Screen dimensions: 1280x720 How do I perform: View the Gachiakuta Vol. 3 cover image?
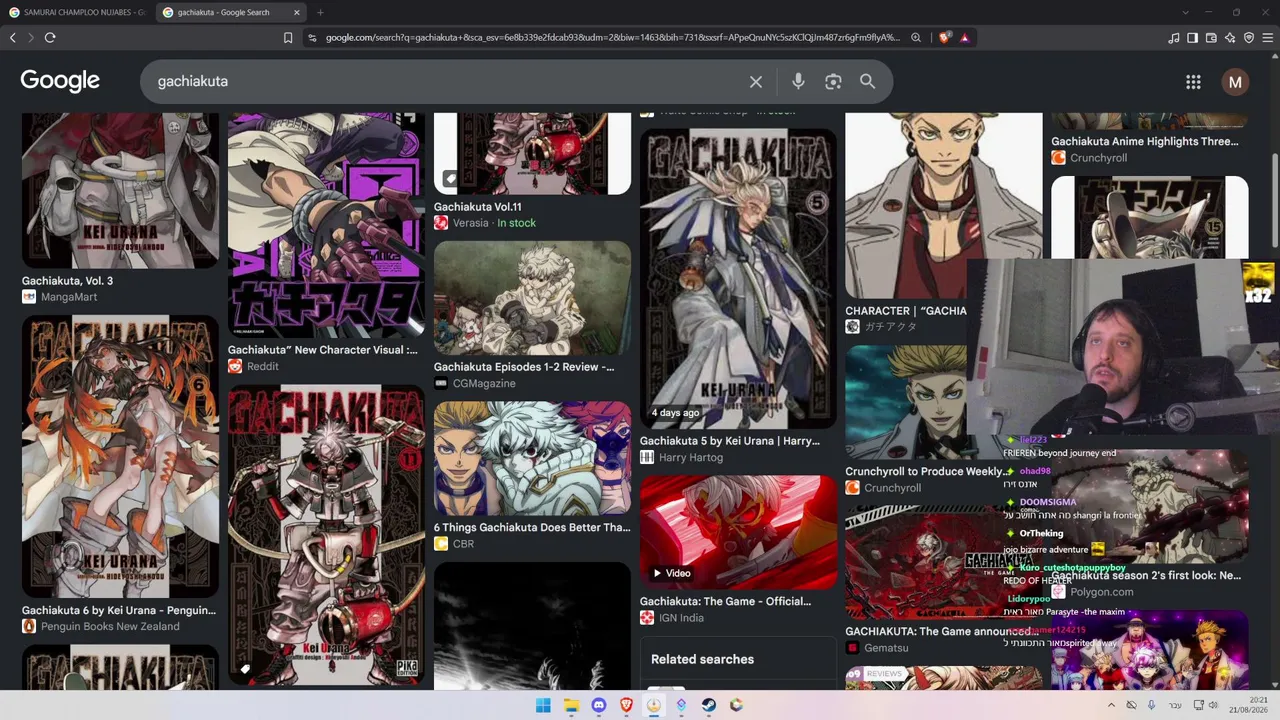120,190
